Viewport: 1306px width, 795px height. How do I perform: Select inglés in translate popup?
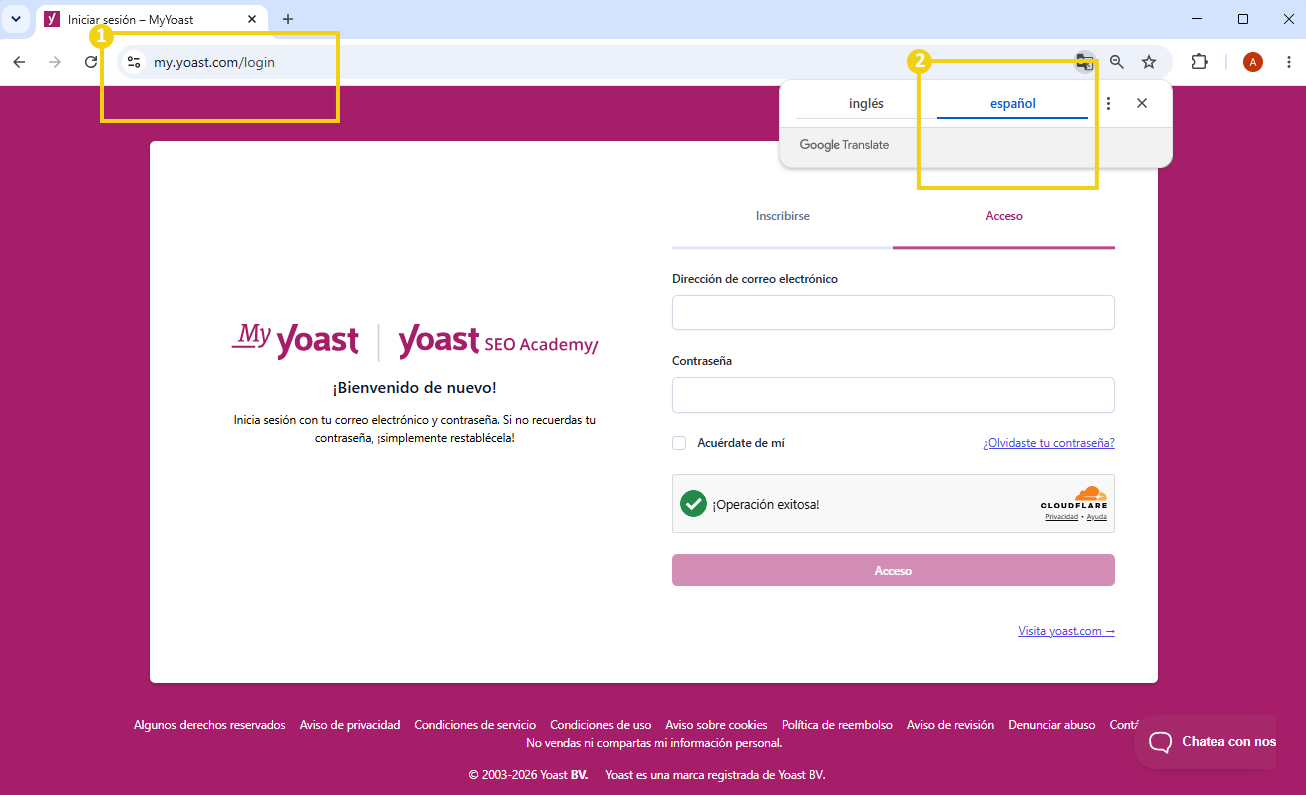(x=866, y=103)
